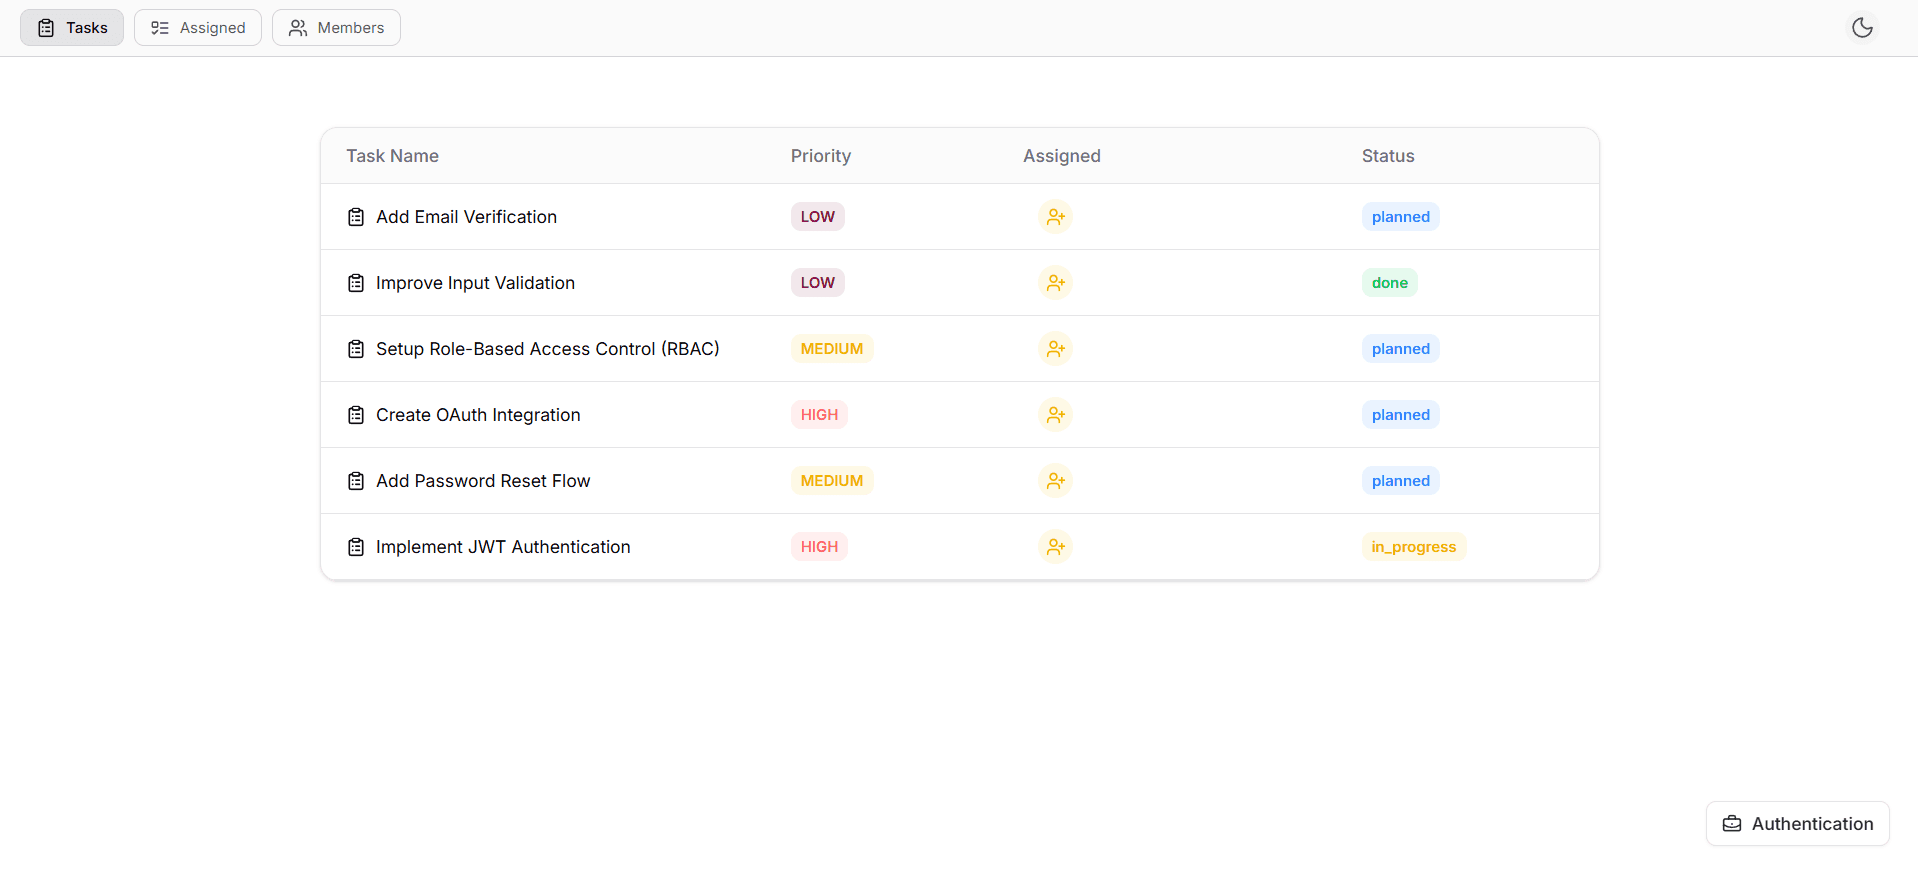Image resolution: width=1918 pixels, height=870 pixels.
Task: Assign a member to Implement JWT Authentication
Action: 1055,547
